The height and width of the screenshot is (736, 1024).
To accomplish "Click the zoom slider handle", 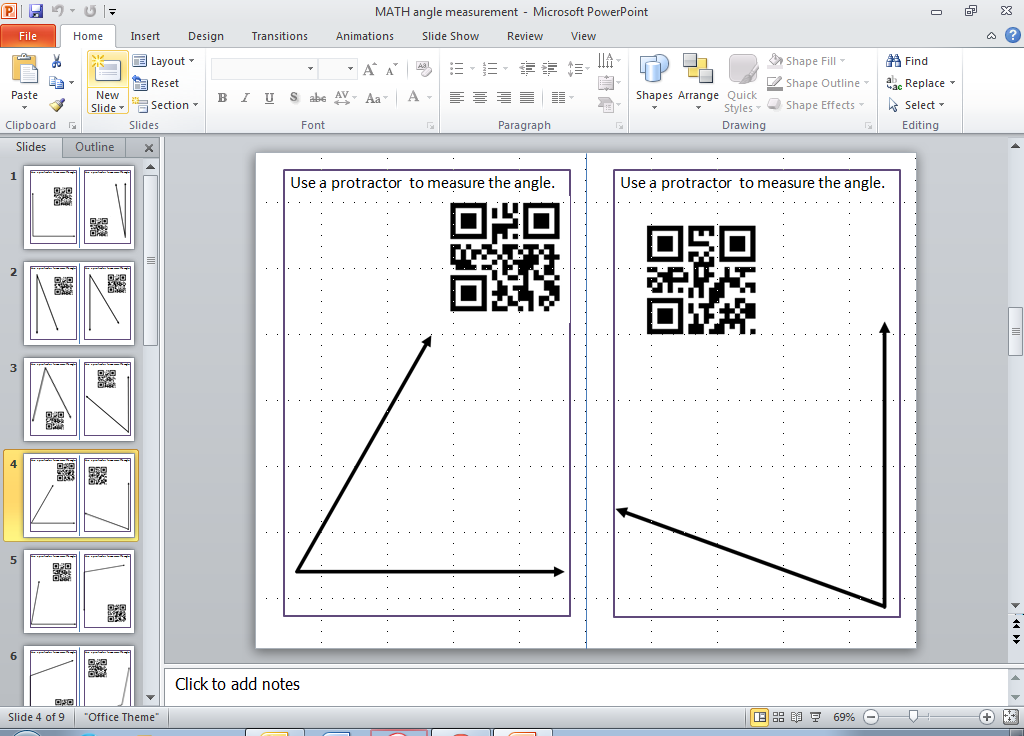I will click(913, 716).
